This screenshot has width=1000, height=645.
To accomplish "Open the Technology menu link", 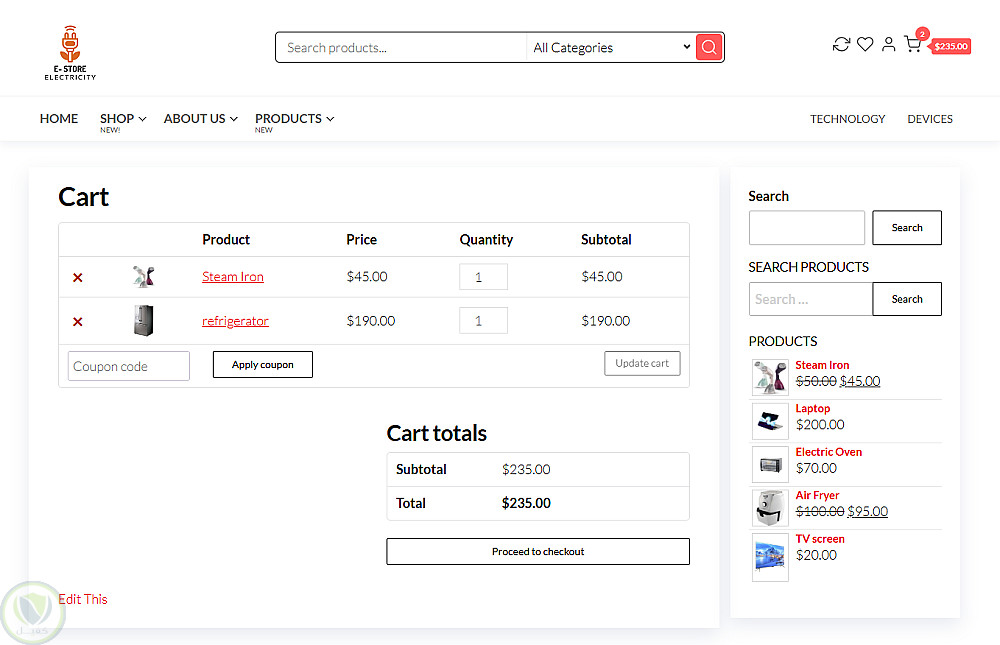I will coord(847,119).
